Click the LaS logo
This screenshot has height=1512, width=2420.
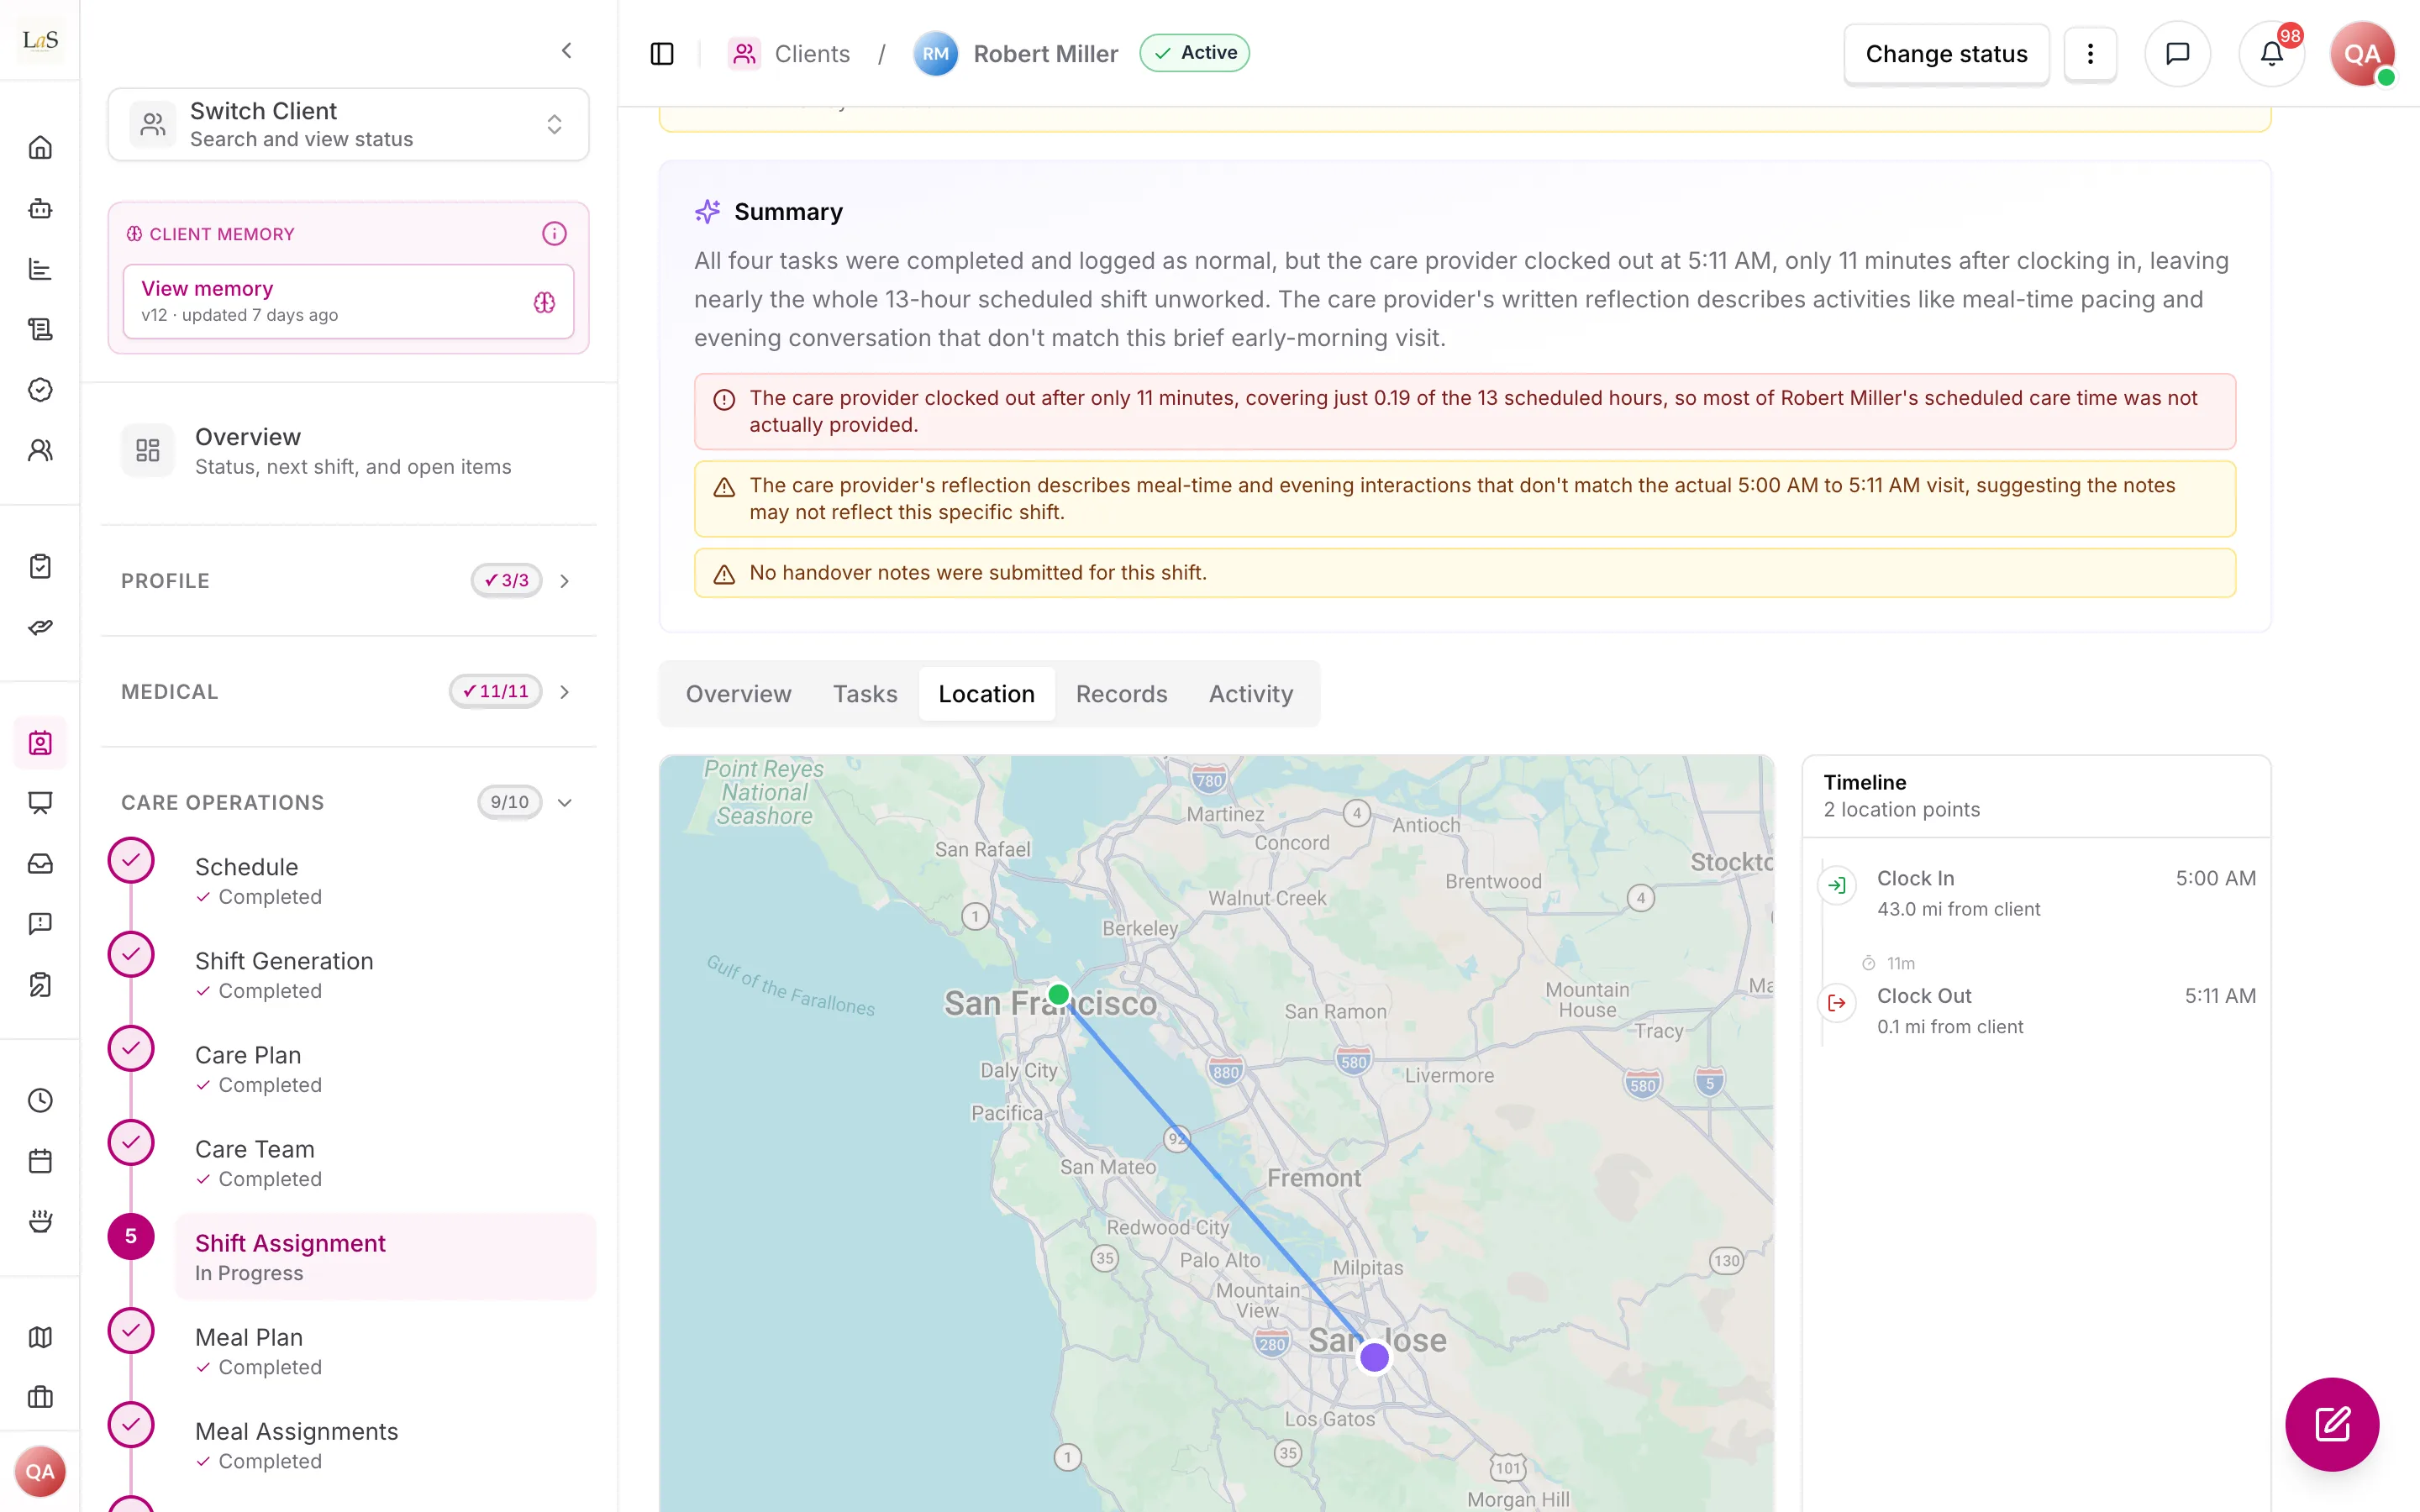(x=40, y=40)
